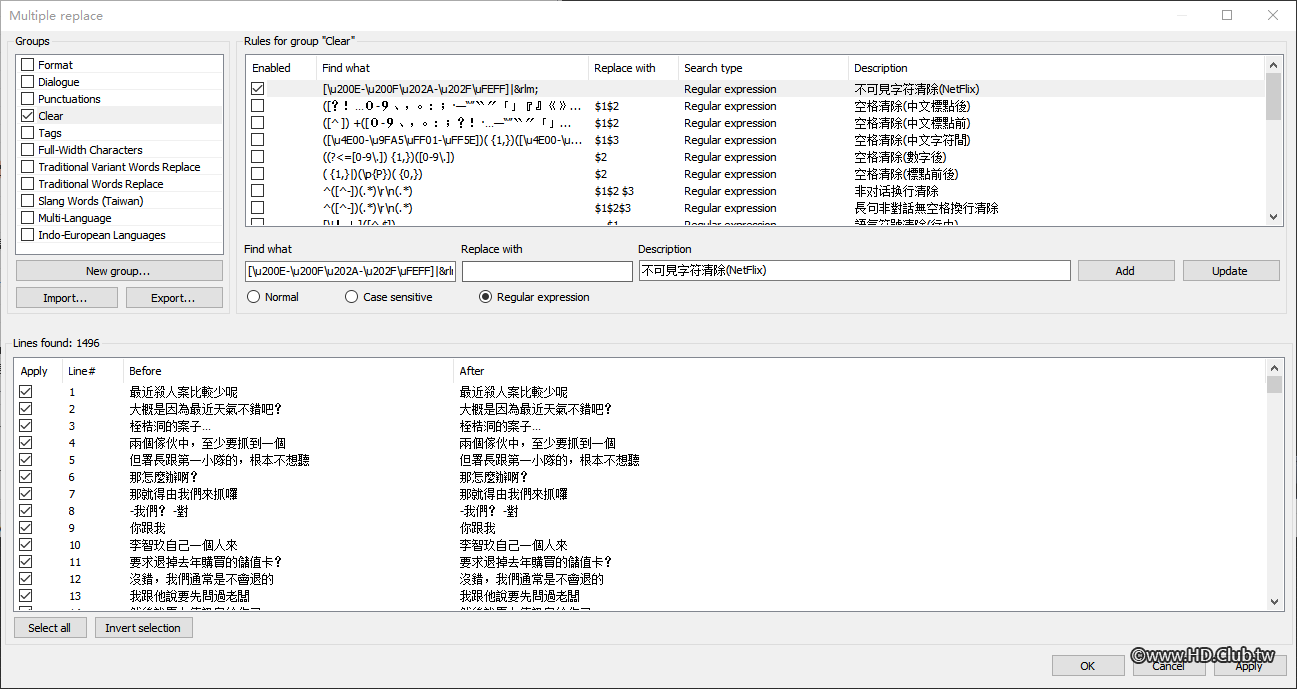The width and height of the screenshot is (1297, 689).
Task: Click New group... button
Action: pos(119,271)
